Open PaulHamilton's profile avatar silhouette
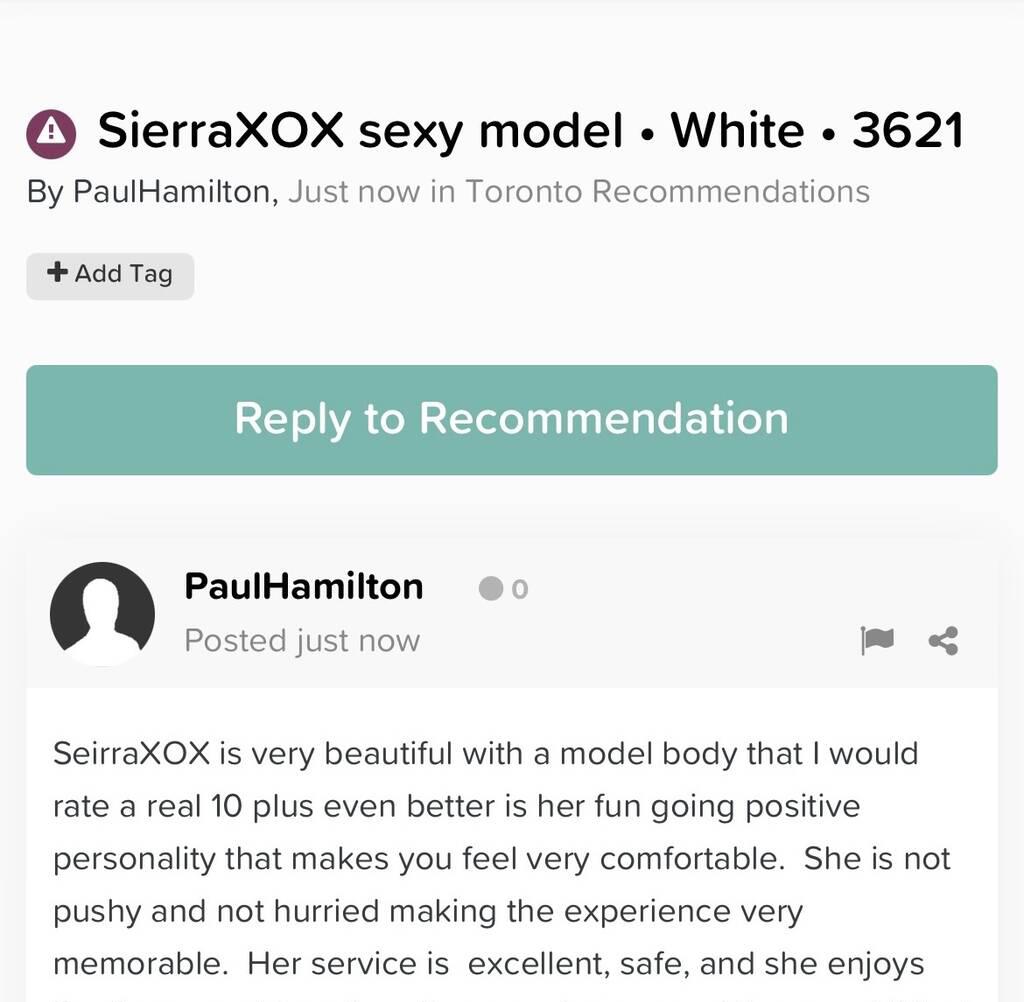 [x=102, y=614]
